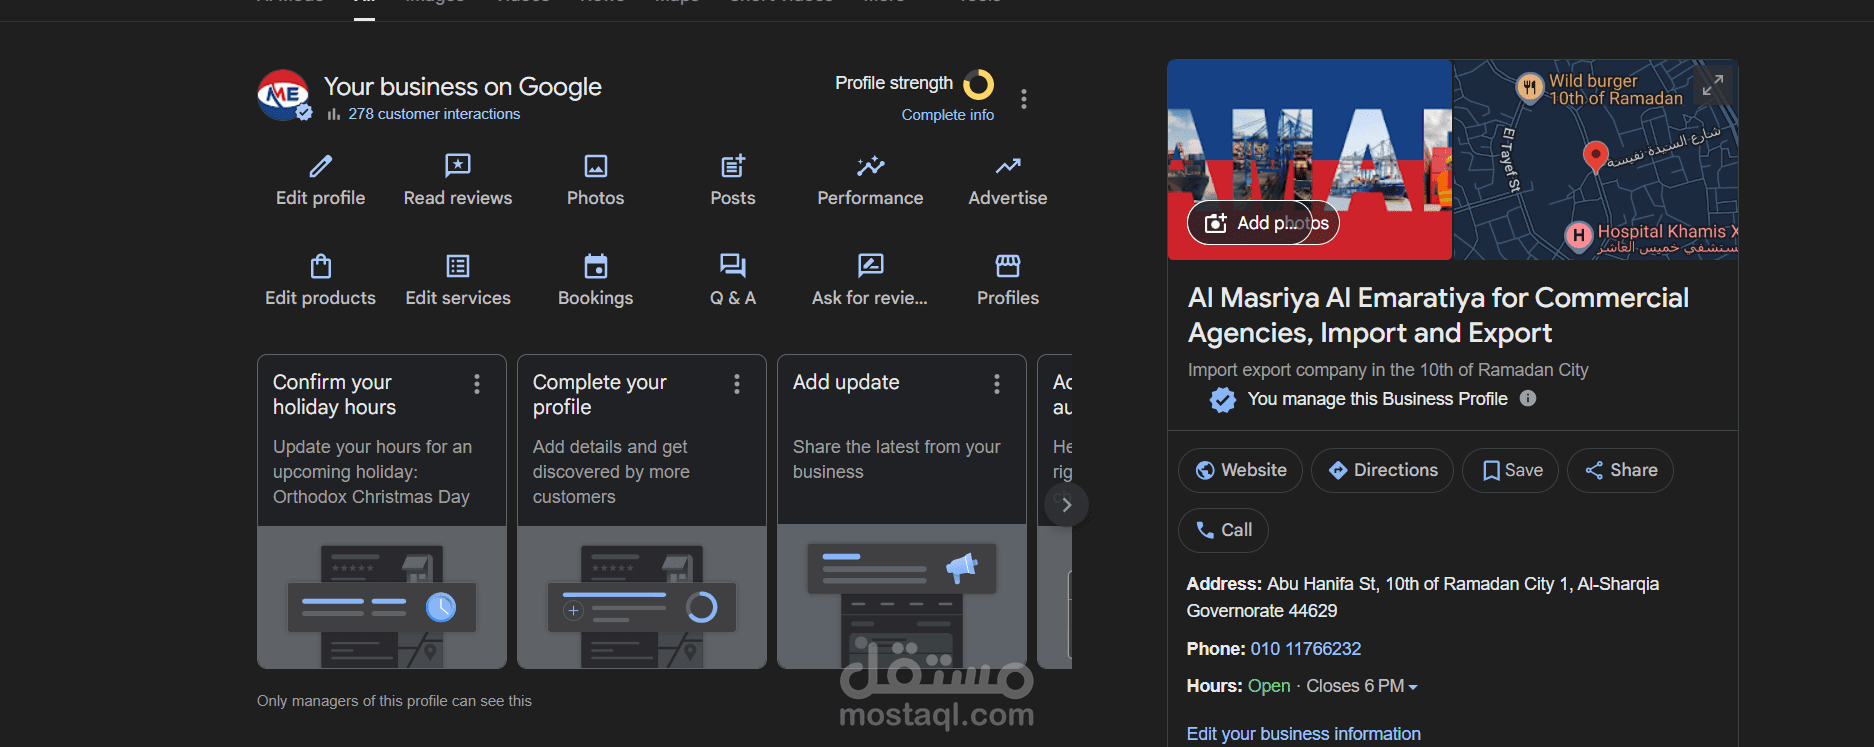Open Bookings calendar icon

(596, 266)
